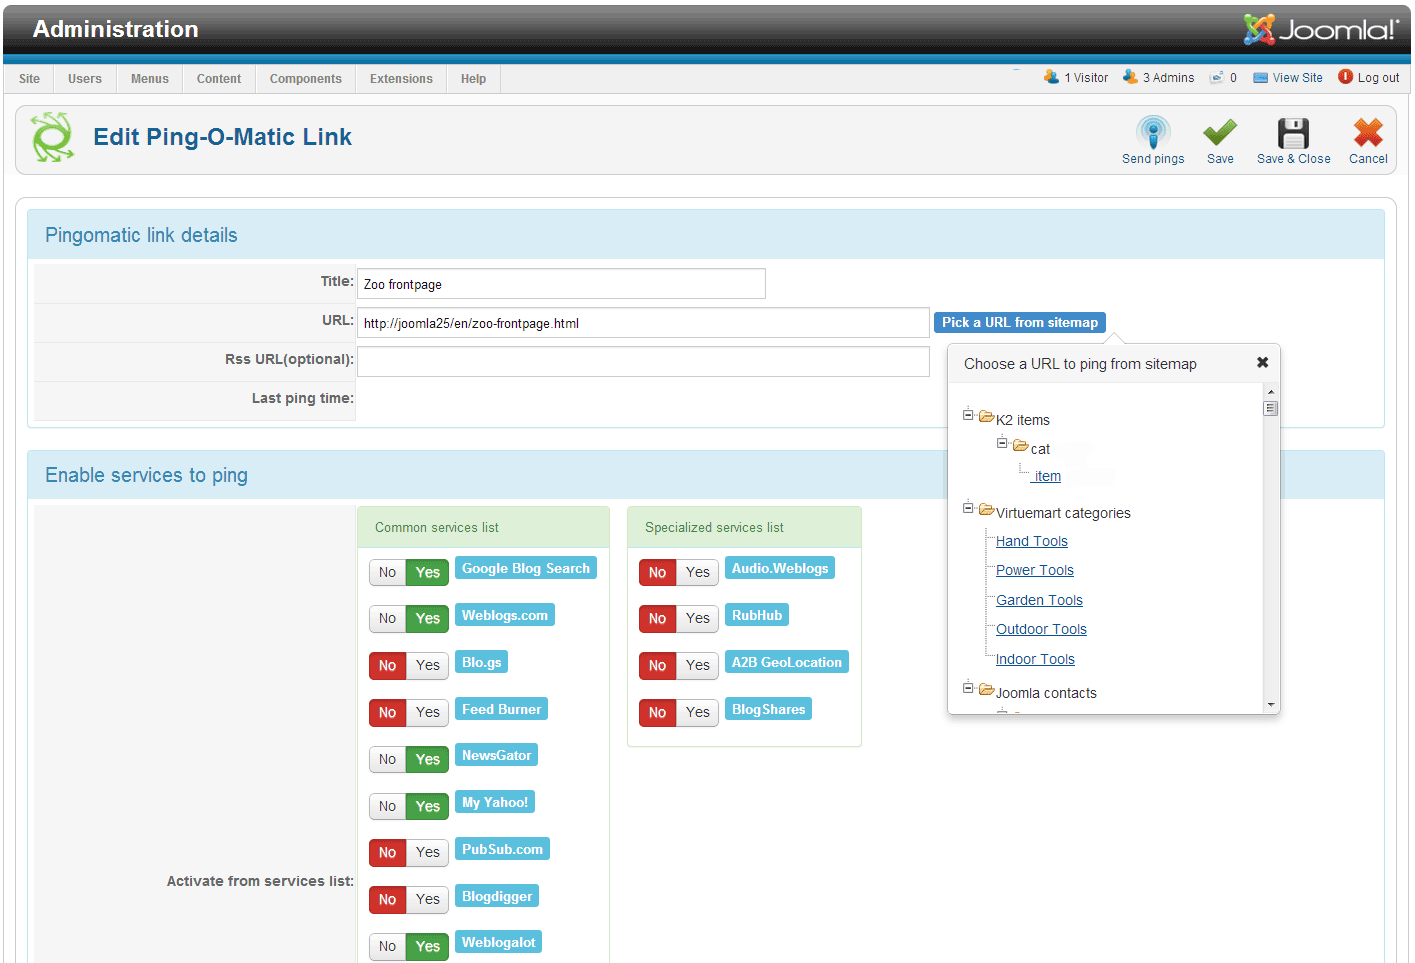This screenshot has height=963, width=1415.
Task: Enable Blo.gs by clicking Yes
Action: point(428,666)
